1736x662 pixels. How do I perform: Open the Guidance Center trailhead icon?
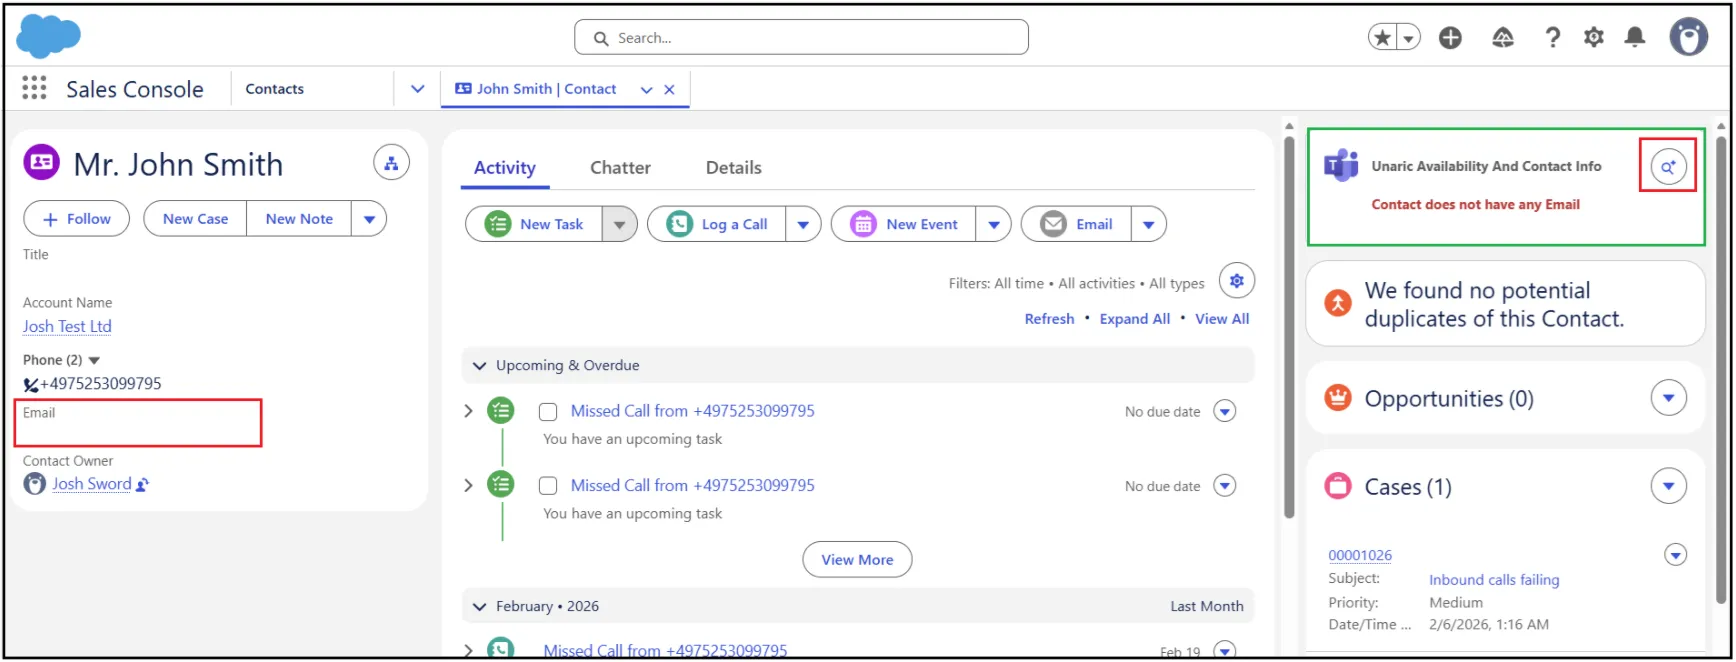pos(1503,38)
